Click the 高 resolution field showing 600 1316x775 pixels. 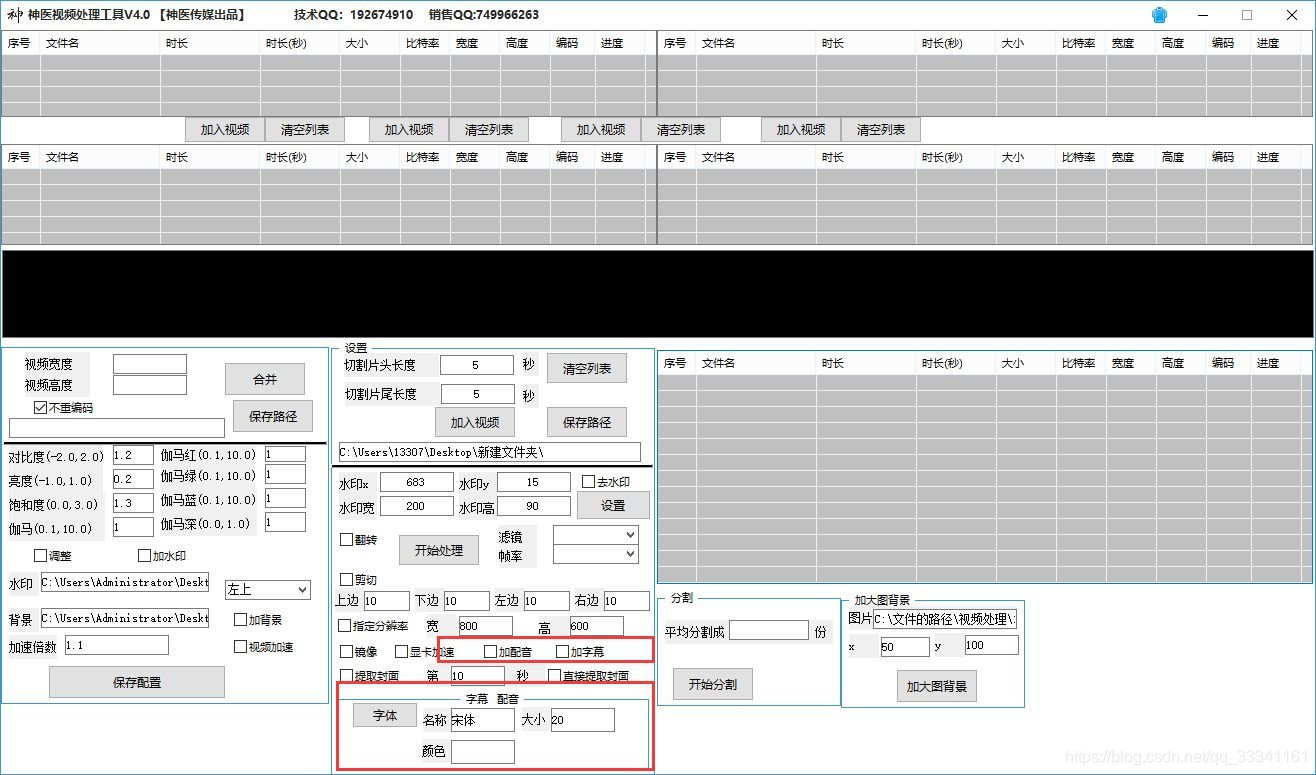coord(595,626)
